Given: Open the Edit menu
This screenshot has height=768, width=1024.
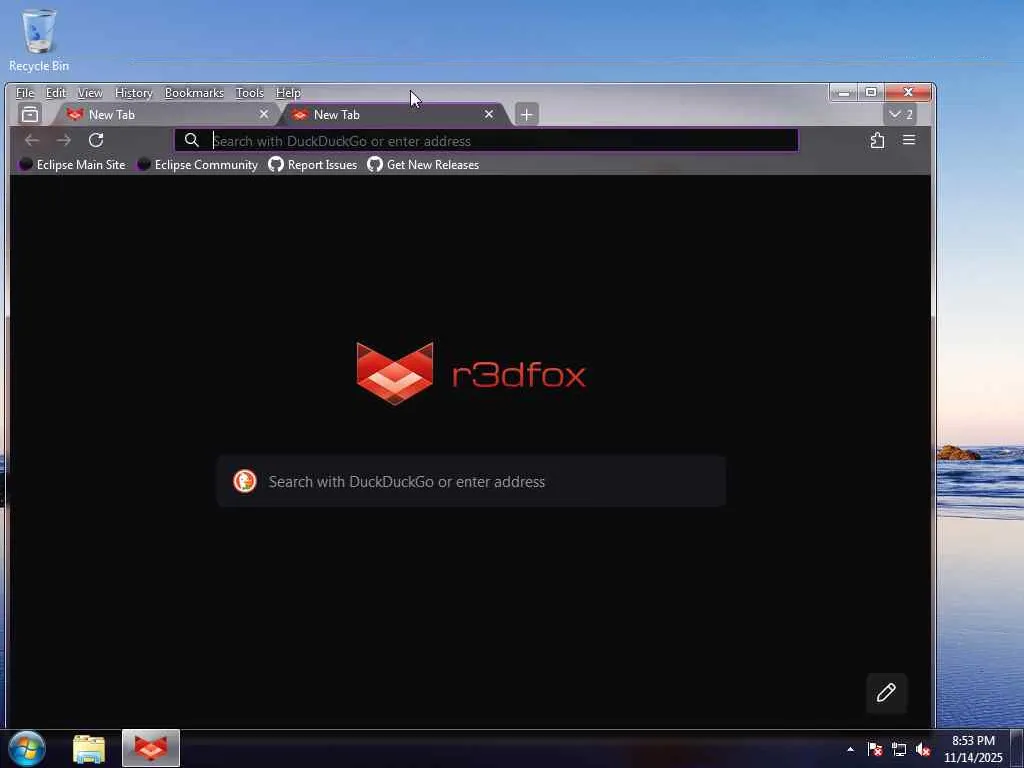Looking at the screenshot, I should [x=56, y=93].
